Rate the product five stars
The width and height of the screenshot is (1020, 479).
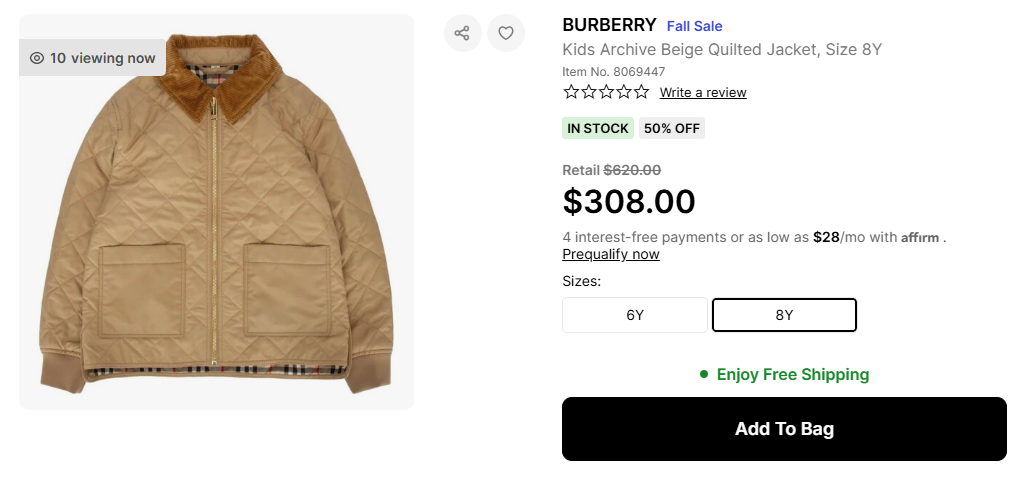tap(641, 92)
